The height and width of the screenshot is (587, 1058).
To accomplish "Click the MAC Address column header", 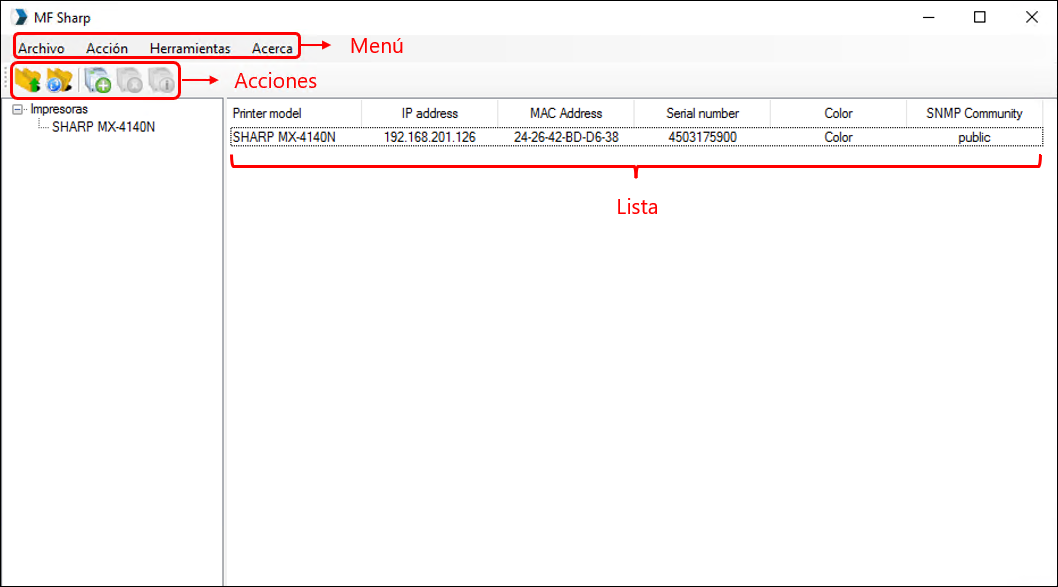I will [x=566, y=113].
